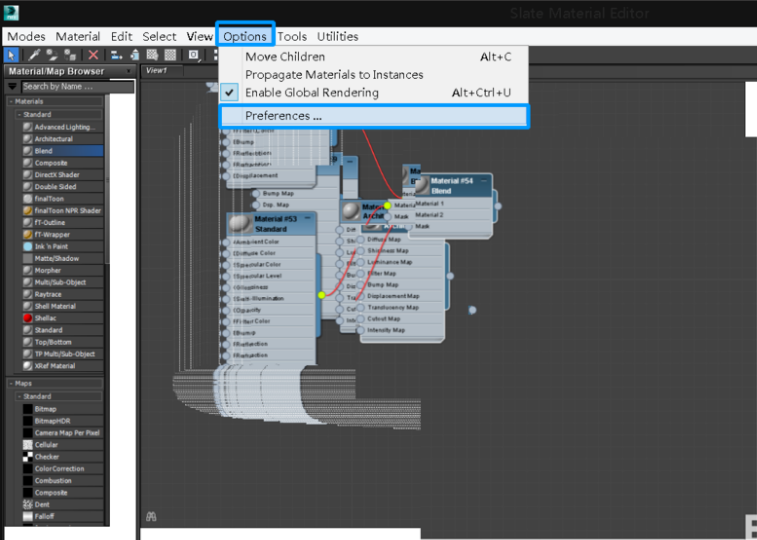The image size is (757, 540).
Task: Click Material #54 node output socket
Action: [x=498, y=206]
